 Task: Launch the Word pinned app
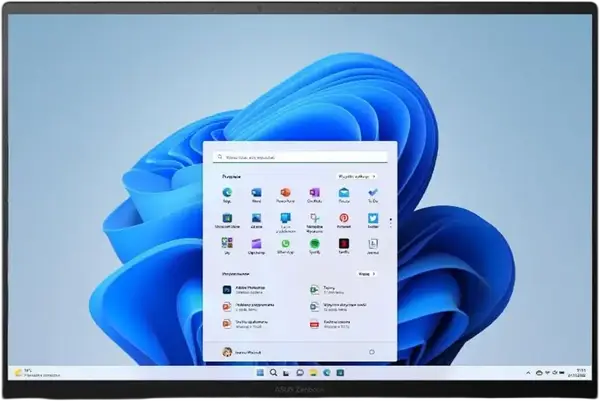(x=257, y=193)
